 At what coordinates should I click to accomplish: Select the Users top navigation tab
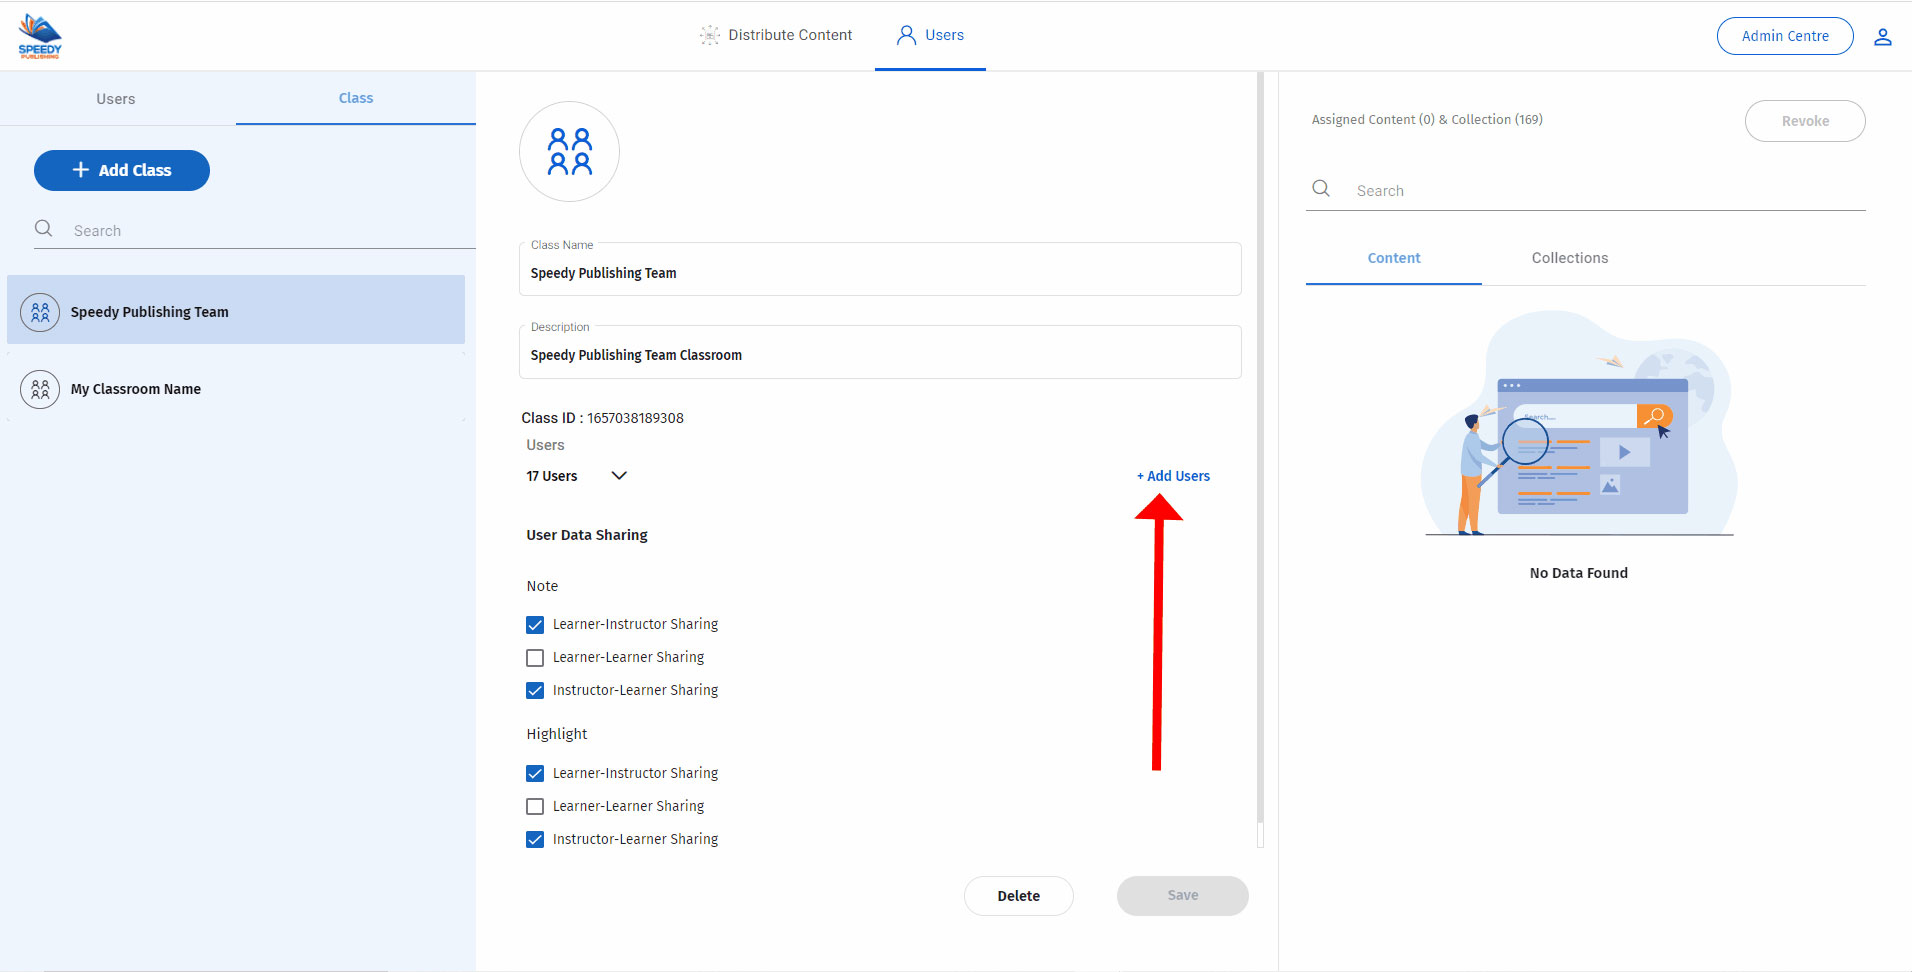930,35
